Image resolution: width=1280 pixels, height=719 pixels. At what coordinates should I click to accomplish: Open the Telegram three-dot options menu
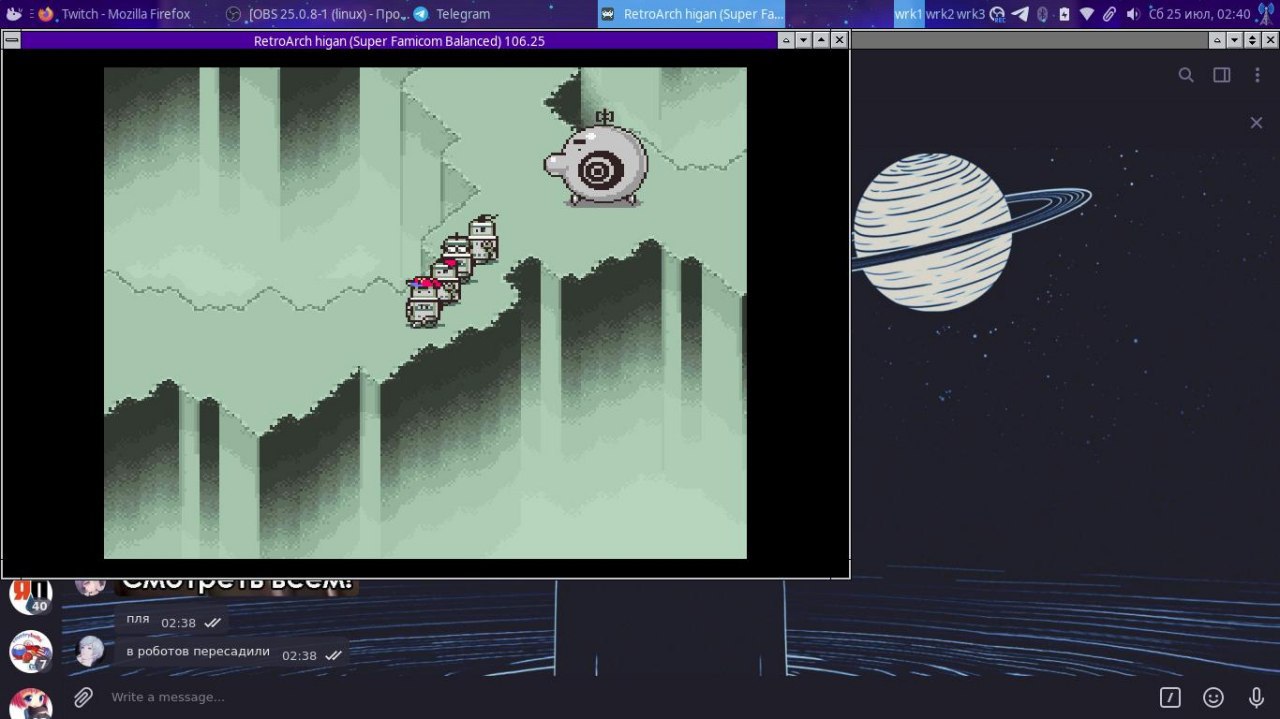click(1257, 75)
